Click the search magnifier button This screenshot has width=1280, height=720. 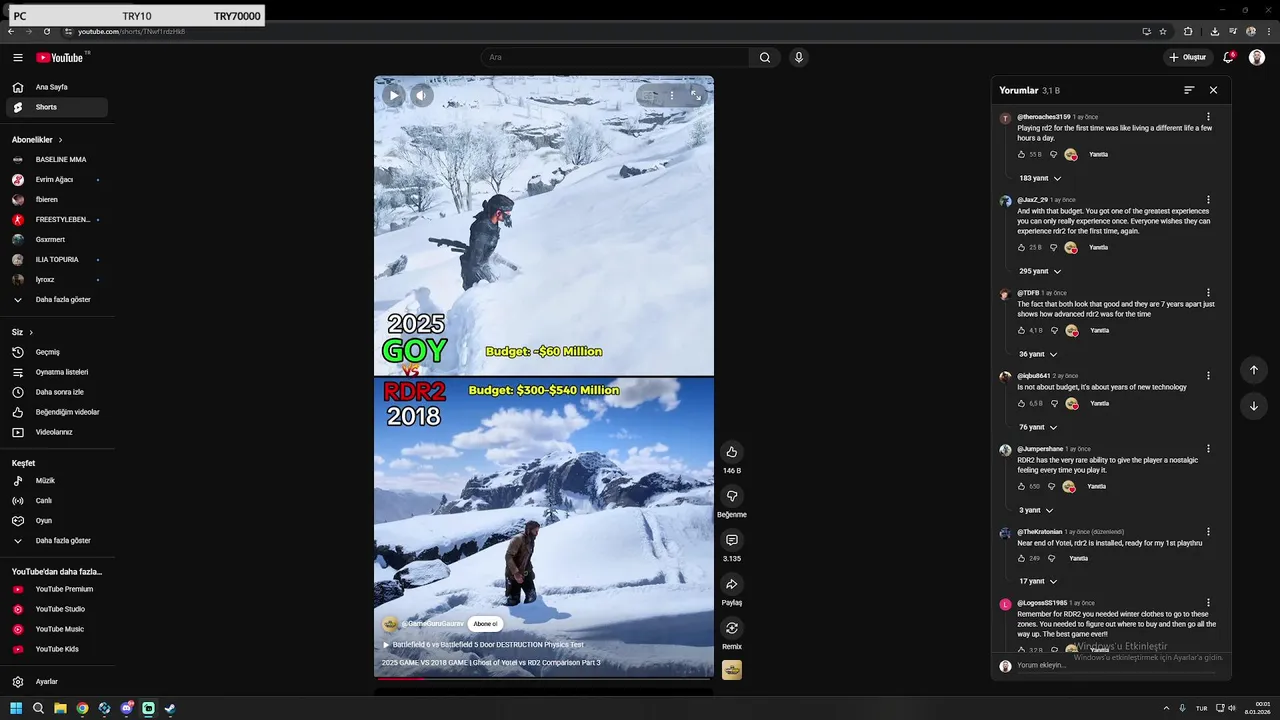765,57
